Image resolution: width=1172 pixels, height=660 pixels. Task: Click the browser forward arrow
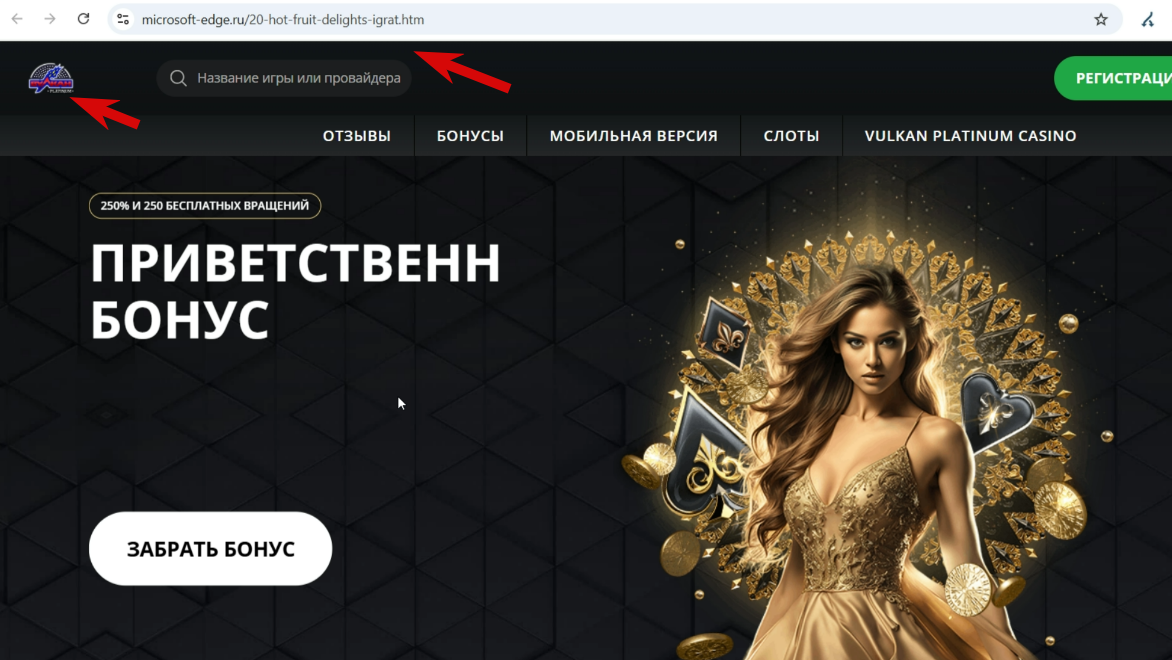coord(50,19)
